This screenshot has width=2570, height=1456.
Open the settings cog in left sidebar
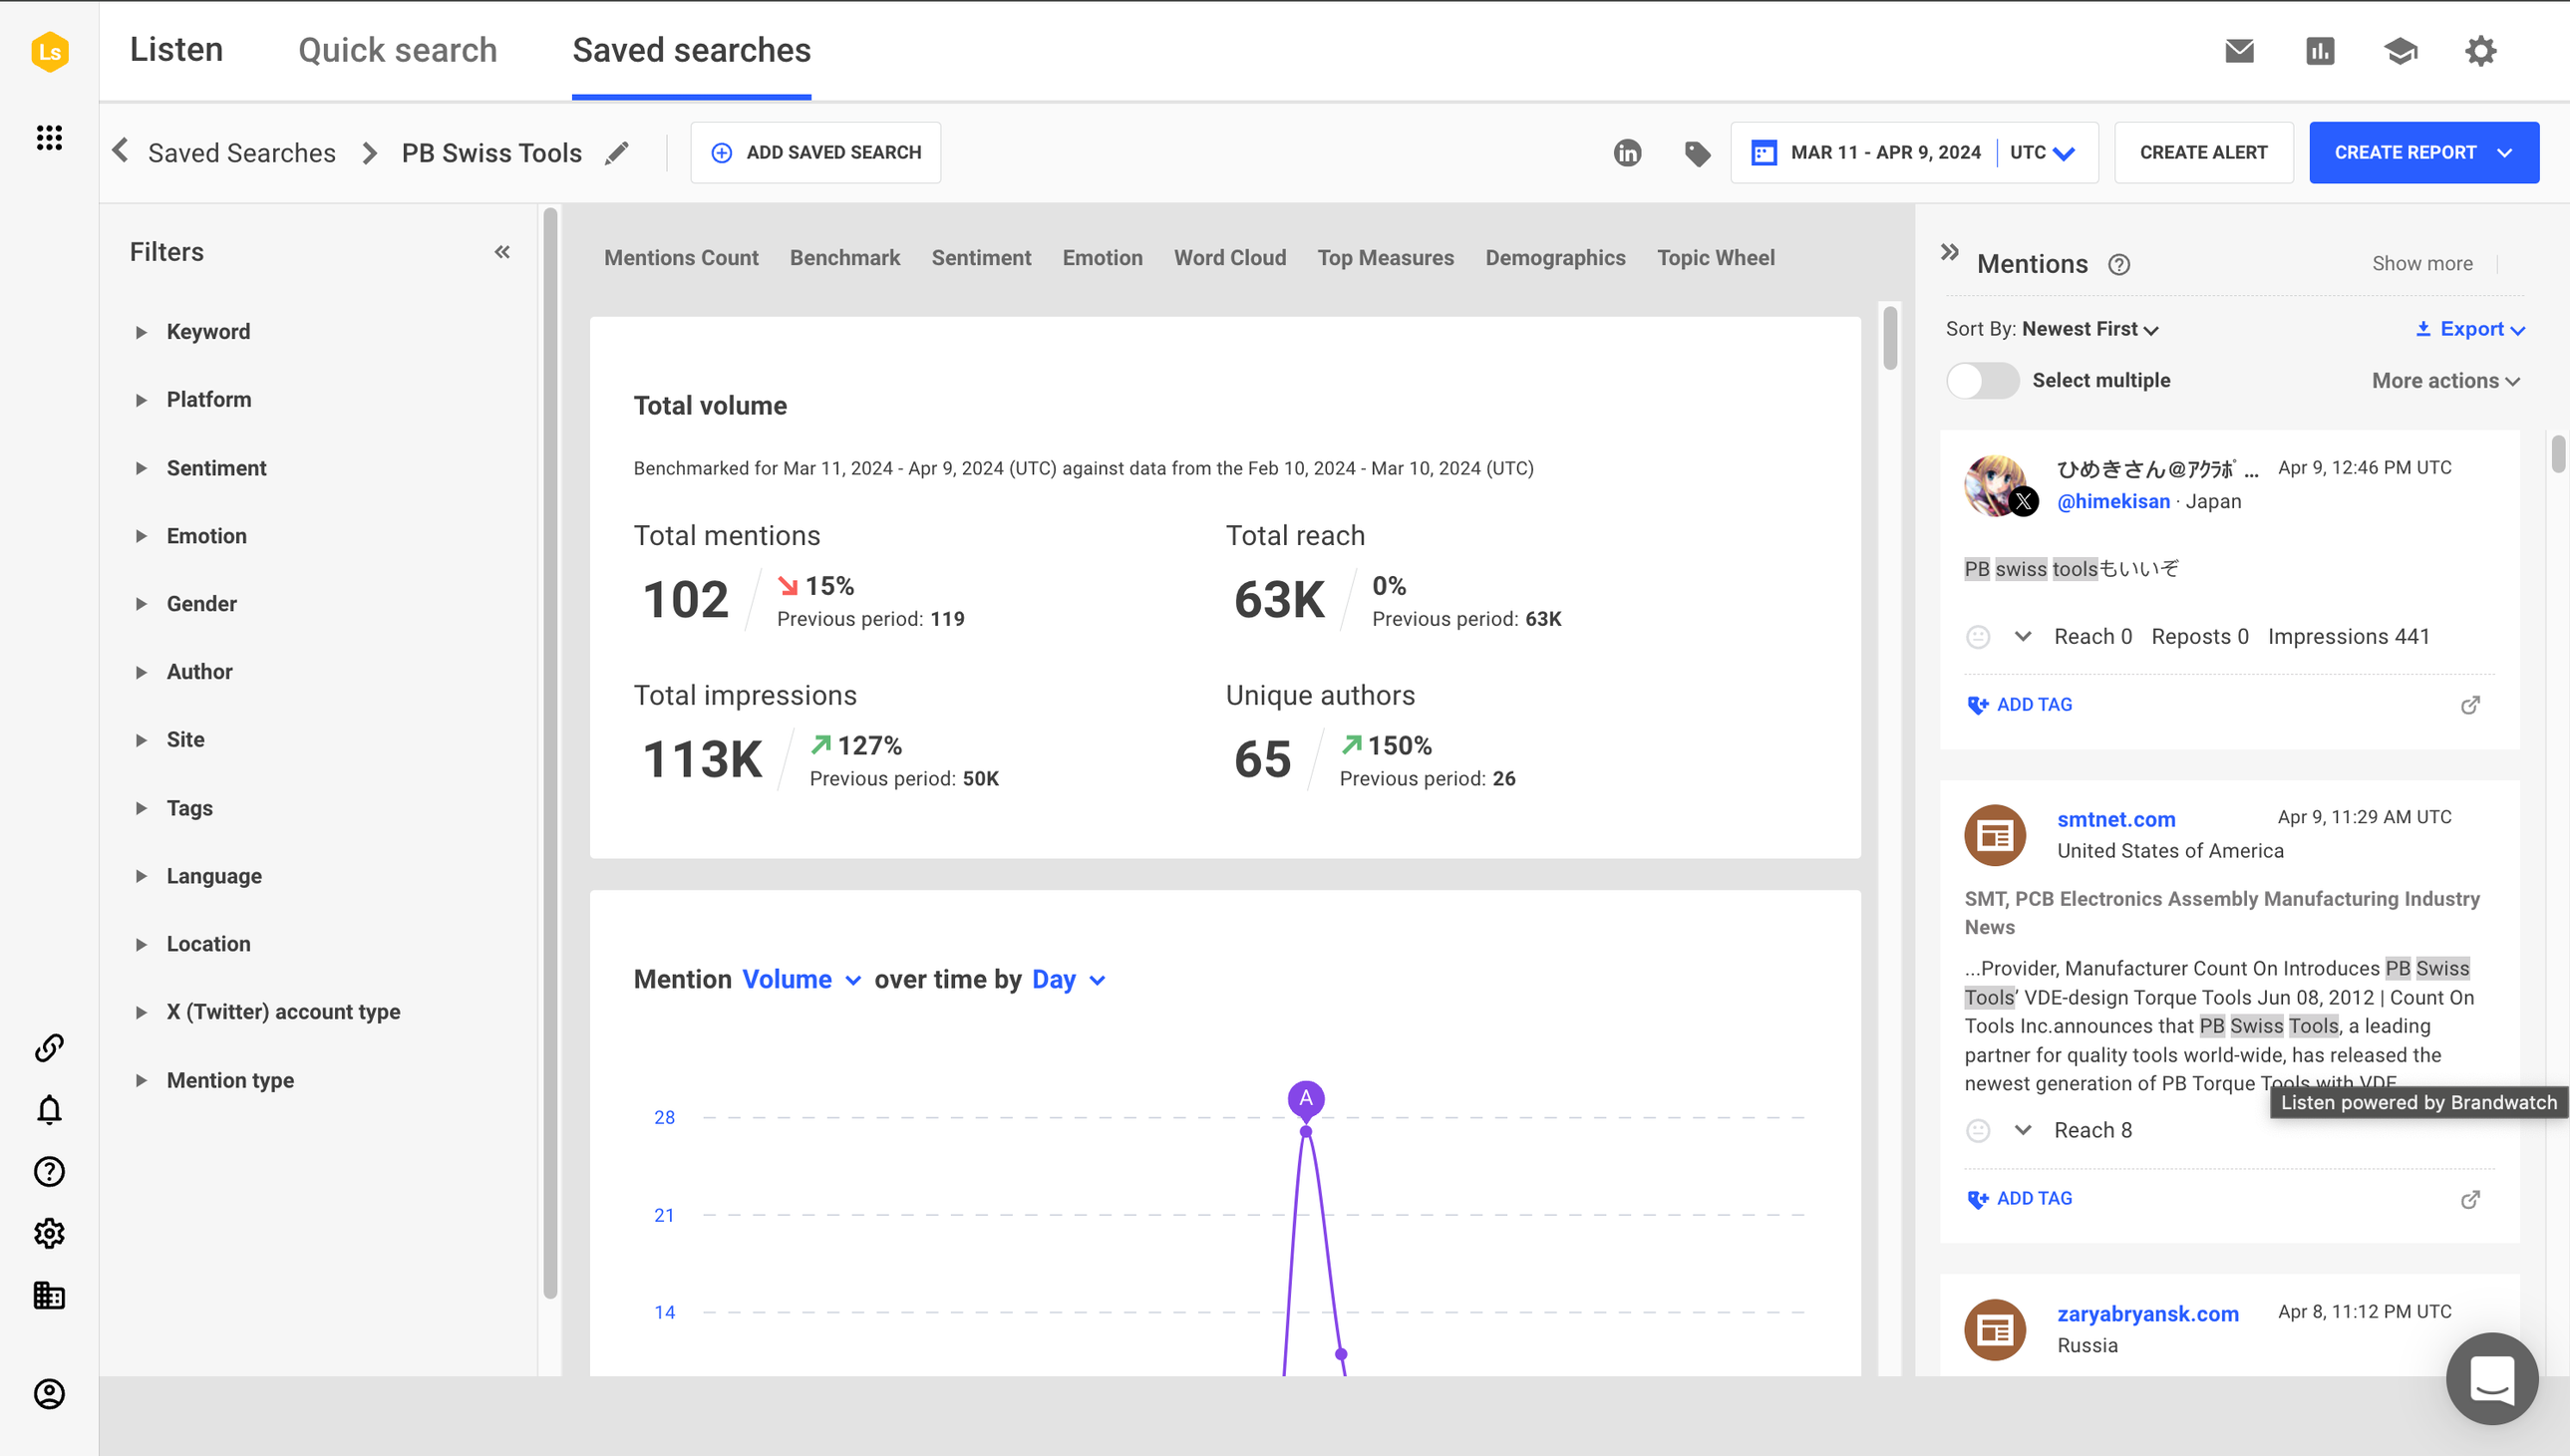pyautogui.click(x=49, y=1233)
